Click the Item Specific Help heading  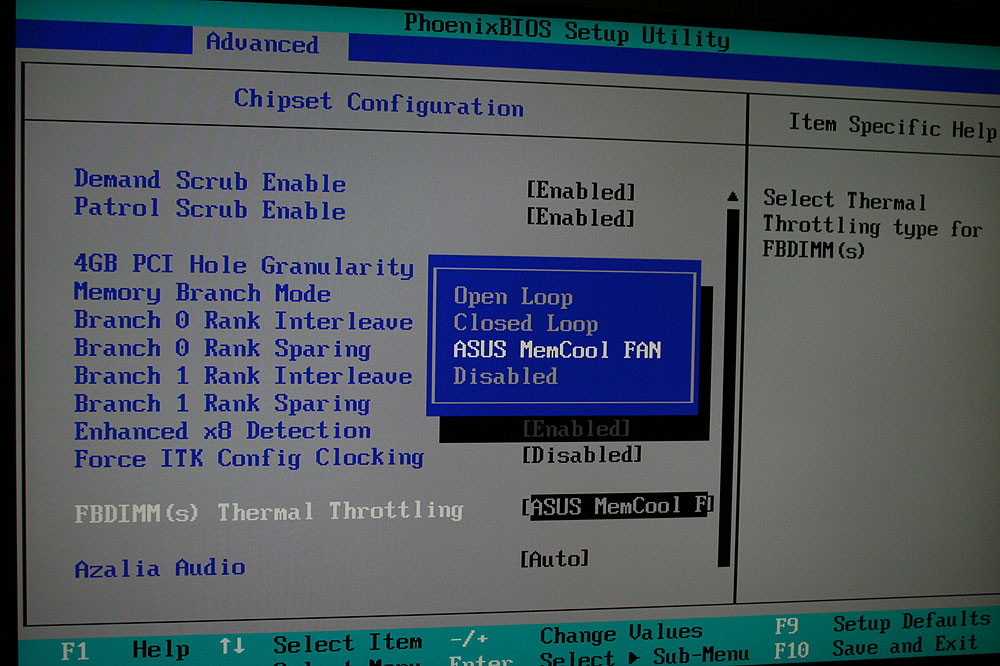click(x=893, y=126)
